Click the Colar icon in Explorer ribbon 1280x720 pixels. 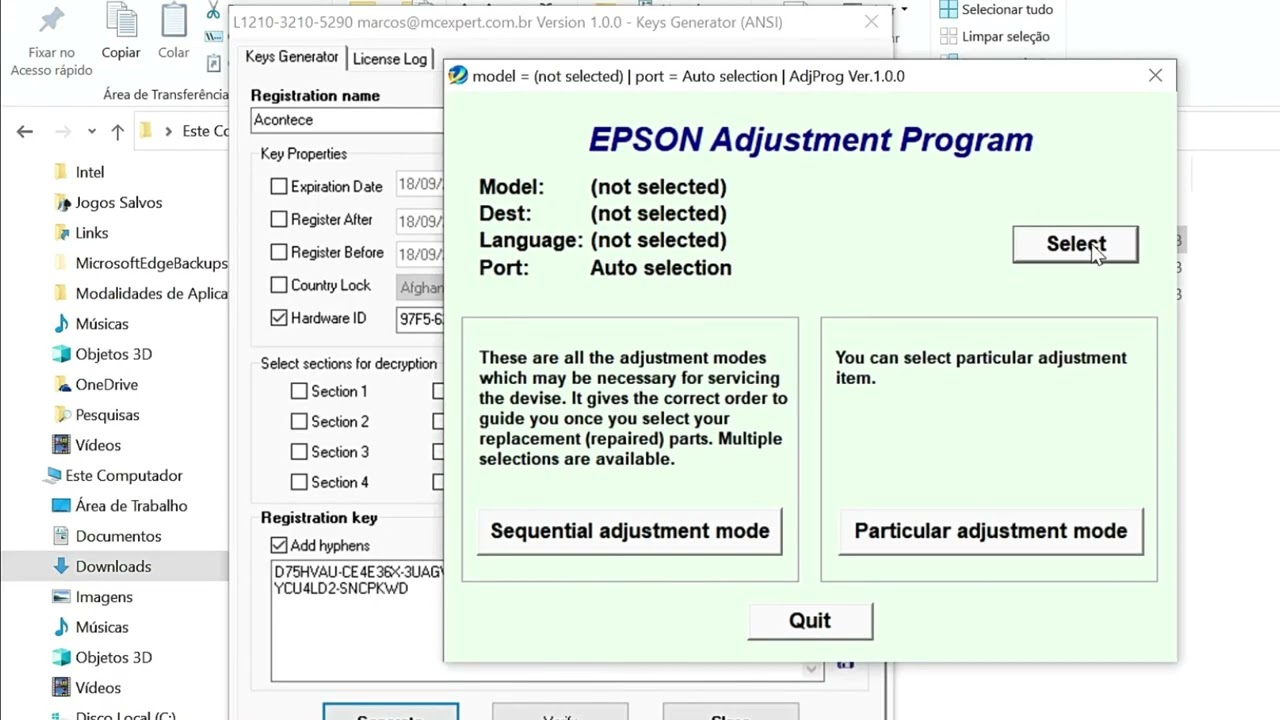click(x=174, y=22)
